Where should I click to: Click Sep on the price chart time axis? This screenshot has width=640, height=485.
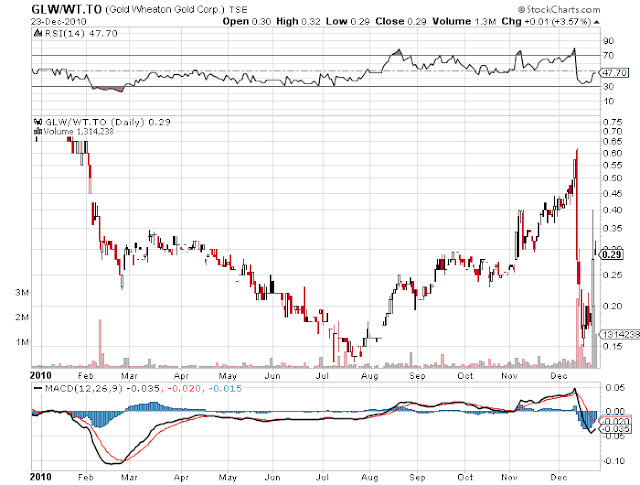[417, 376]
